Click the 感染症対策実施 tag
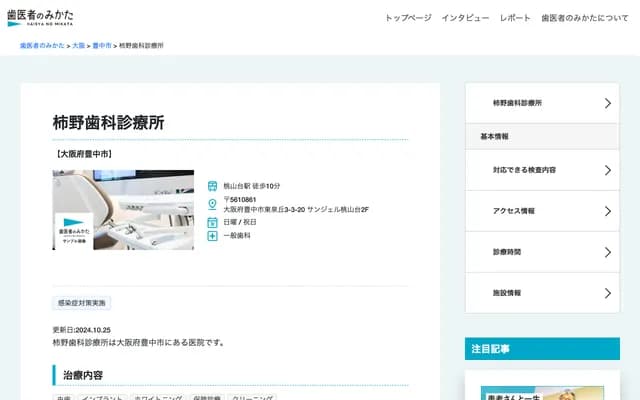The height and width of the screenshot is (400, 640). click(82, 303)
